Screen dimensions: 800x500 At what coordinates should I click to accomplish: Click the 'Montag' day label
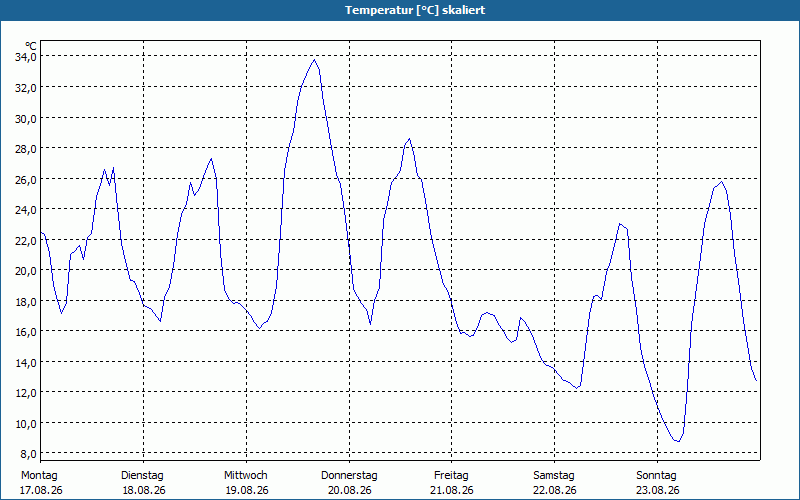point(39,476)
